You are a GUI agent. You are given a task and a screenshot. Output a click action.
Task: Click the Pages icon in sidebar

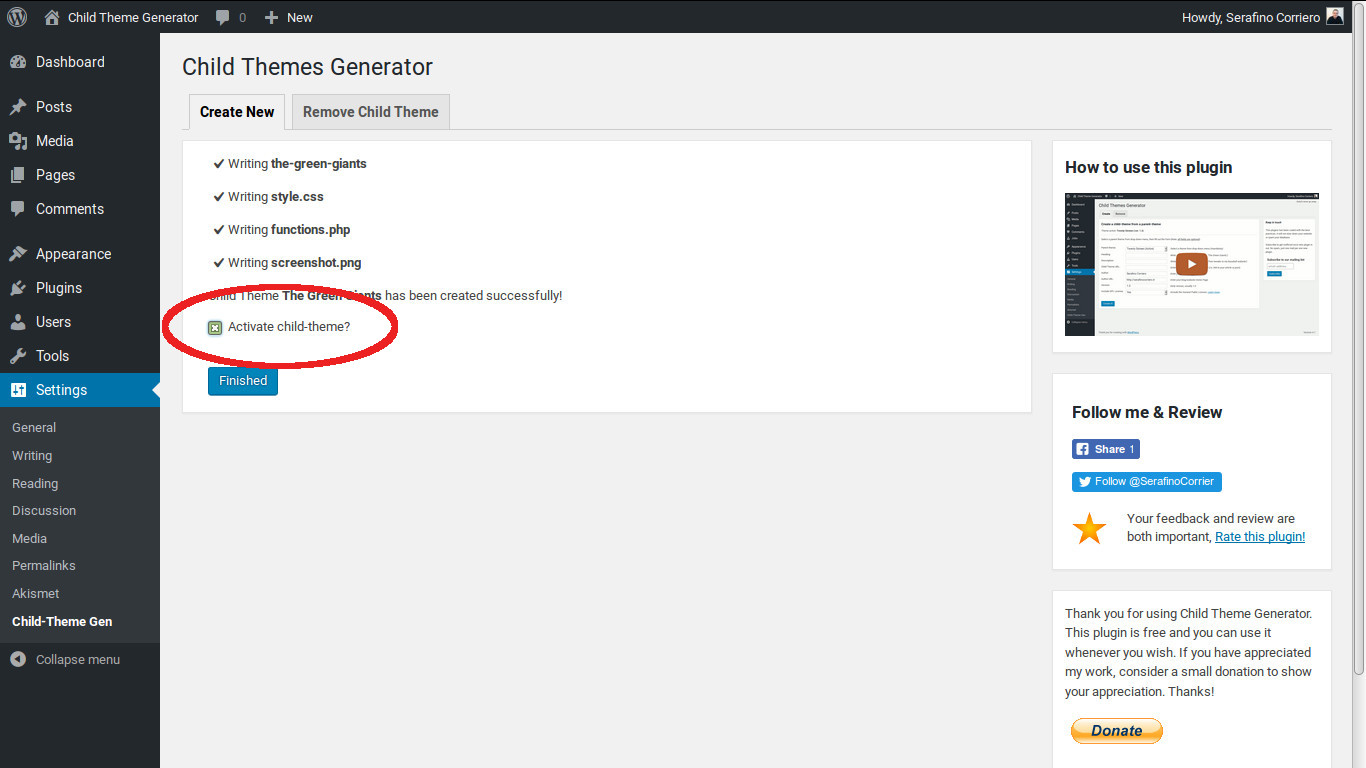click(x=18, y=175)
